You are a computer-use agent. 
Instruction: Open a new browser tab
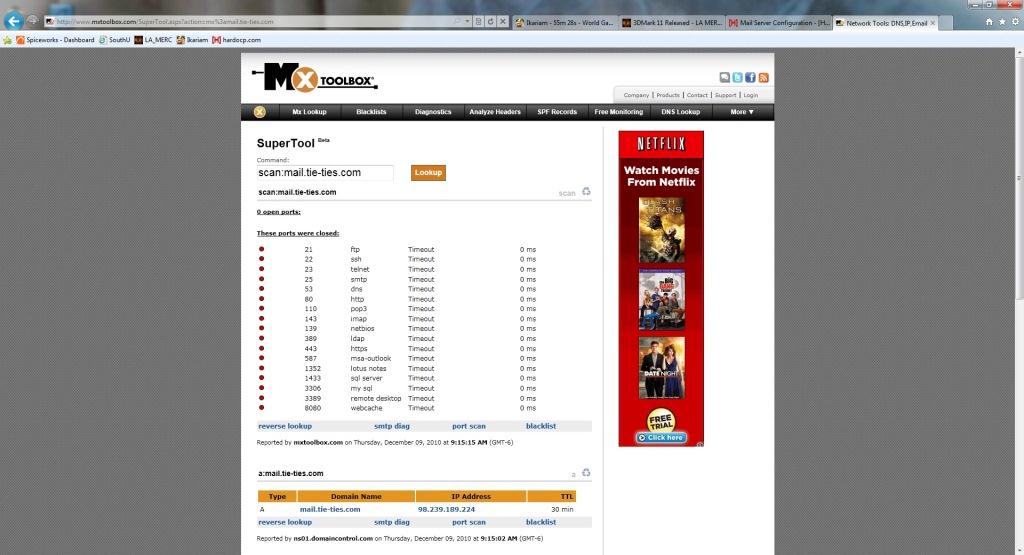coord(947,23)
